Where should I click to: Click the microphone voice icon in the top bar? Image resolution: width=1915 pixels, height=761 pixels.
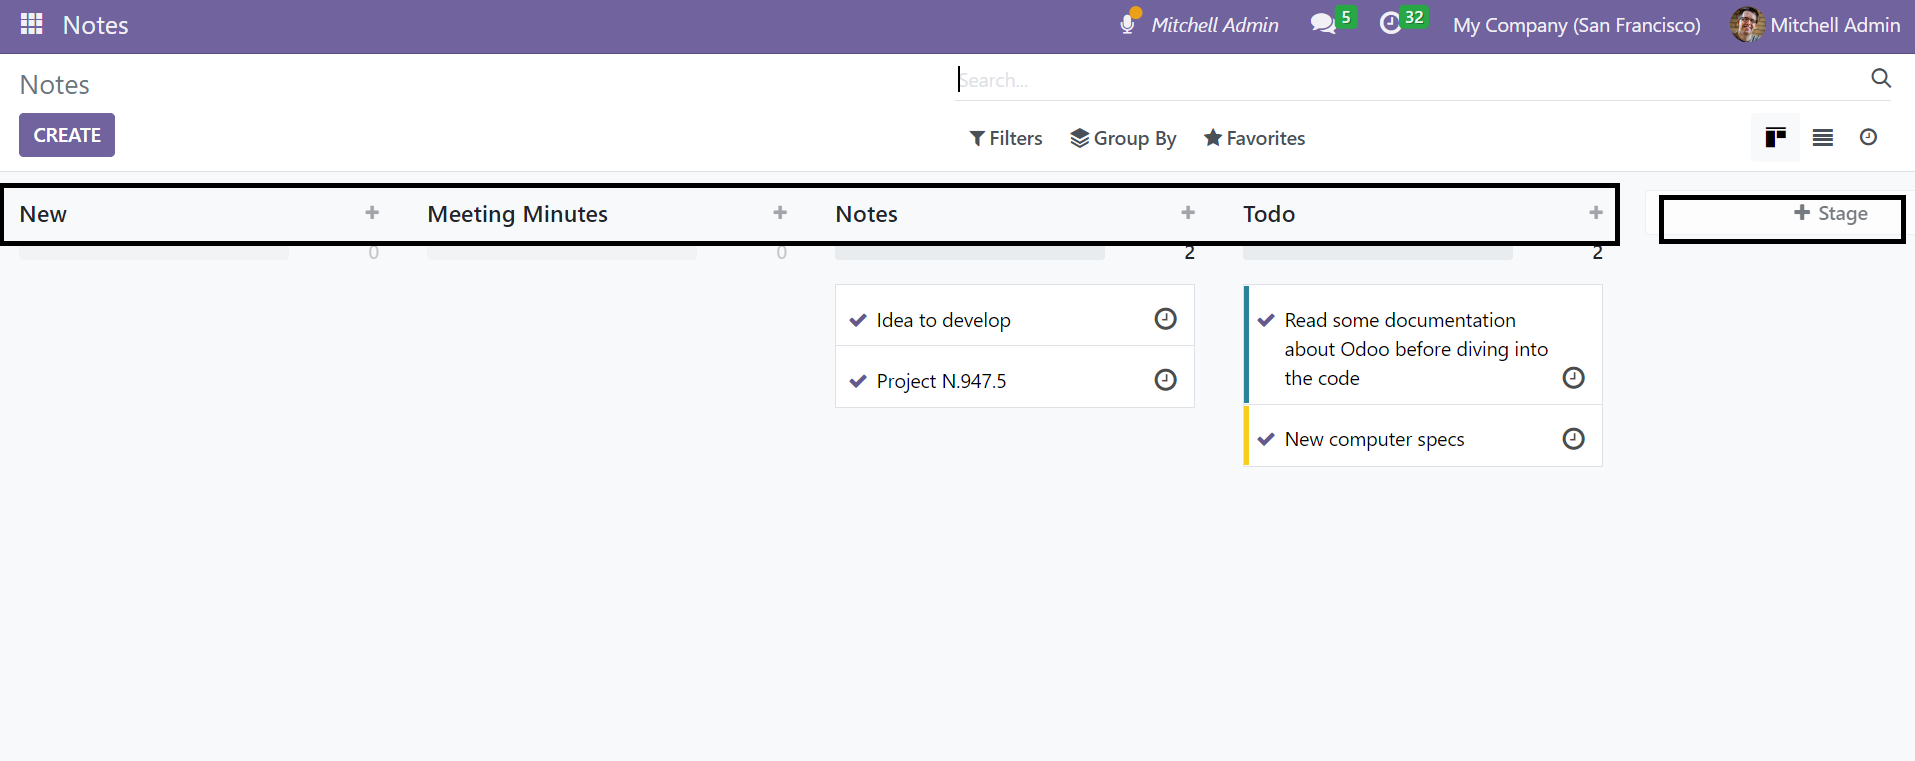click(1128, 24)
